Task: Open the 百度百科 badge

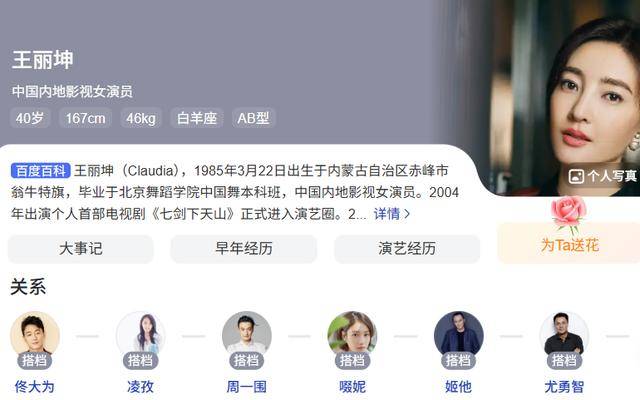Action: coord(41,170)
